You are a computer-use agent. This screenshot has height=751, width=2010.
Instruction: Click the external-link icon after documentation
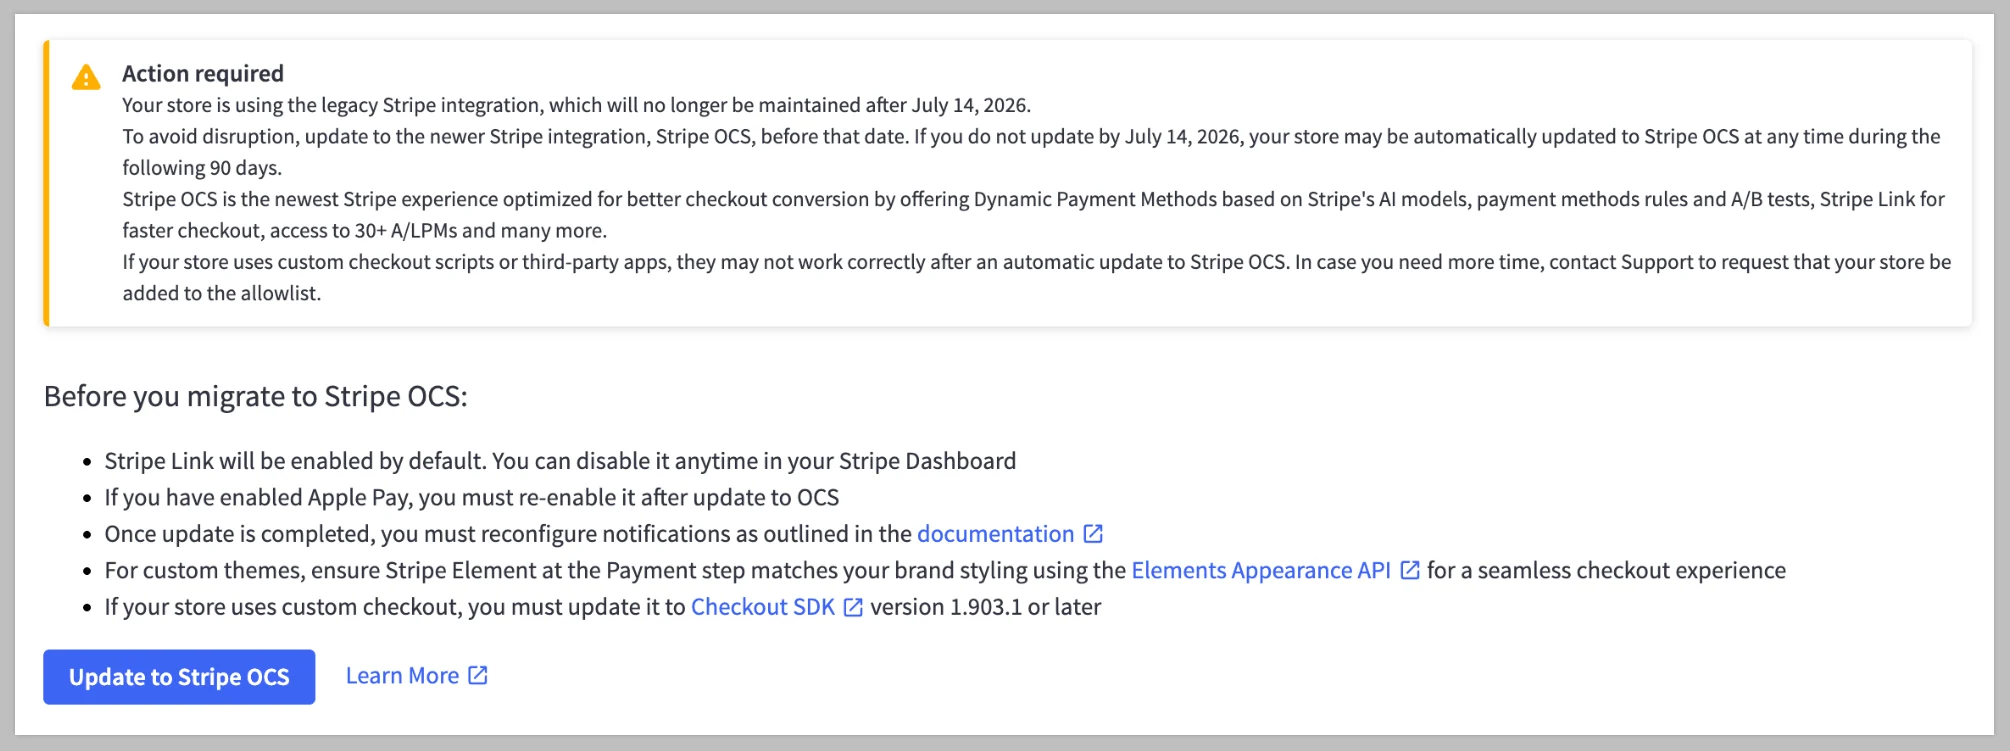tap(1093, 534)
